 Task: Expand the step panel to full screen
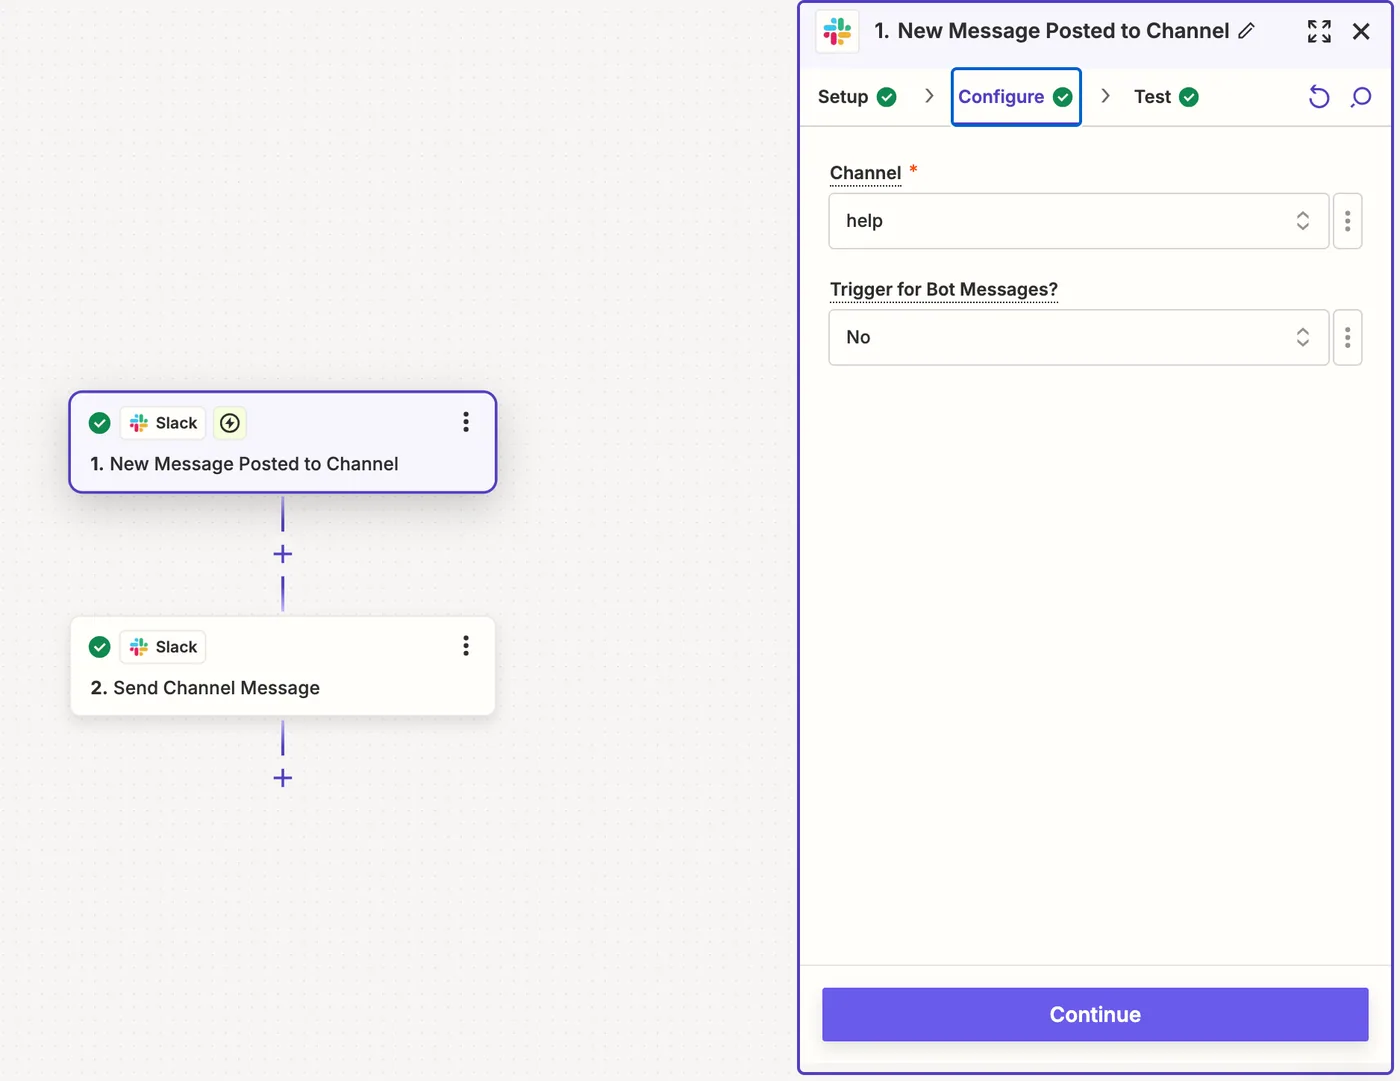tap(1319, 31)
